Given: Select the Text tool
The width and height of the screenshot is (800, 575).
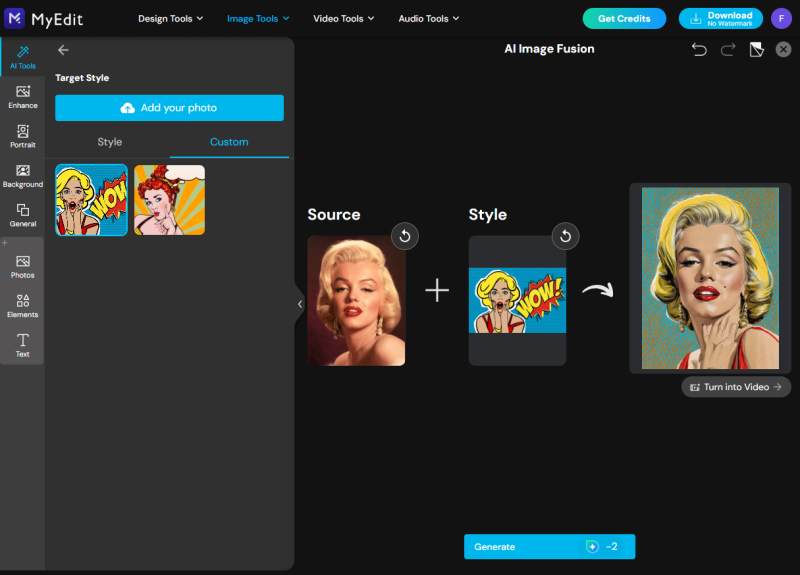Looking at the screenshot, I should [22, 345].
